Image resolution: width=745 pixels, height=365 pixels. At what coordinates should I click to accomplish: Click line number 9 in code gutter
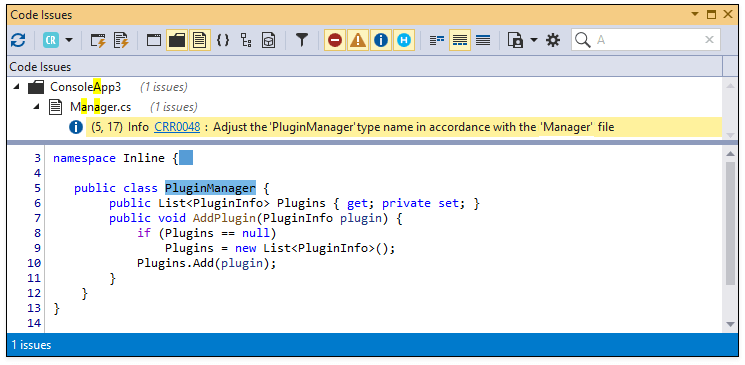[37, 248]
